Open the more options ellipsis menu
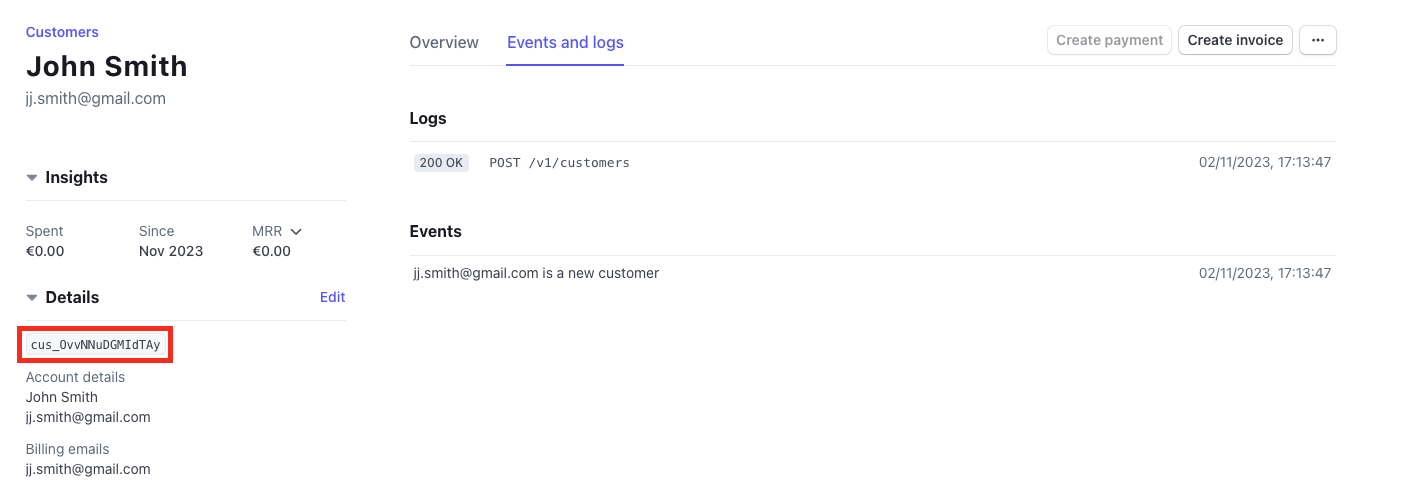Image resolution: width=1421 pixels, height=486 pixels. (1317, 40)
